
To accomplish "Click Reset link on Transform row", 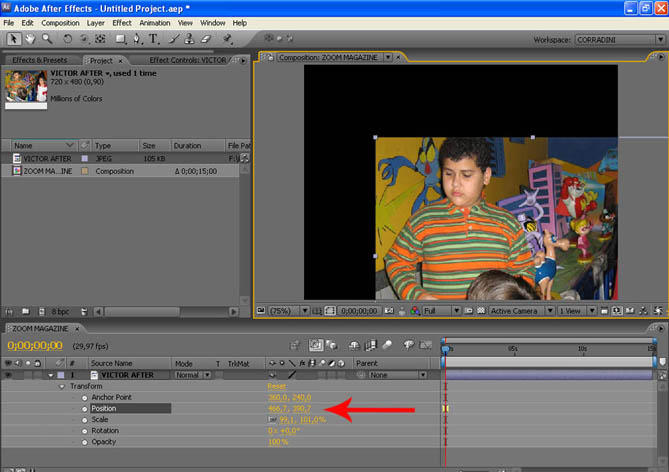I will click(x=276, y=386).
